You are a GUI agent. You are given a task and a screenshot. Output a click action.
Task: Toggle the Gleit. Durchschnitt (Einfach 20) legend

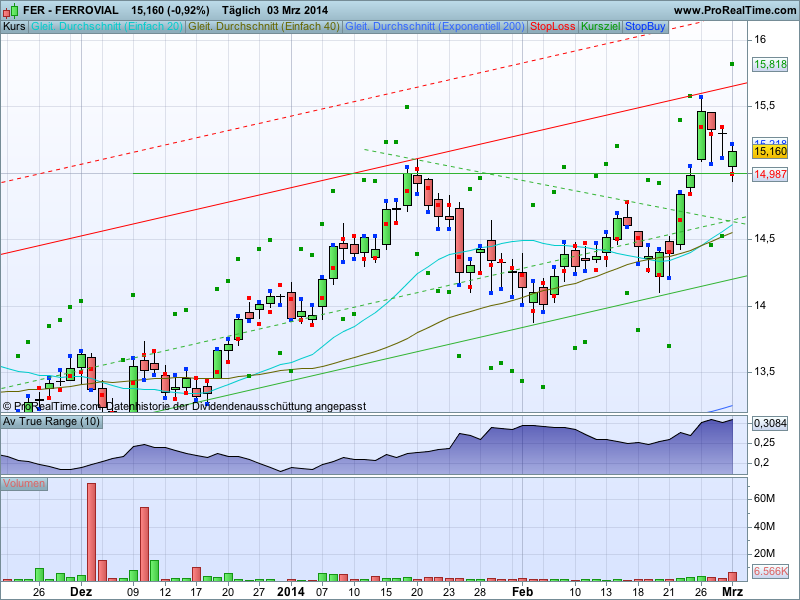click(107, 25)
